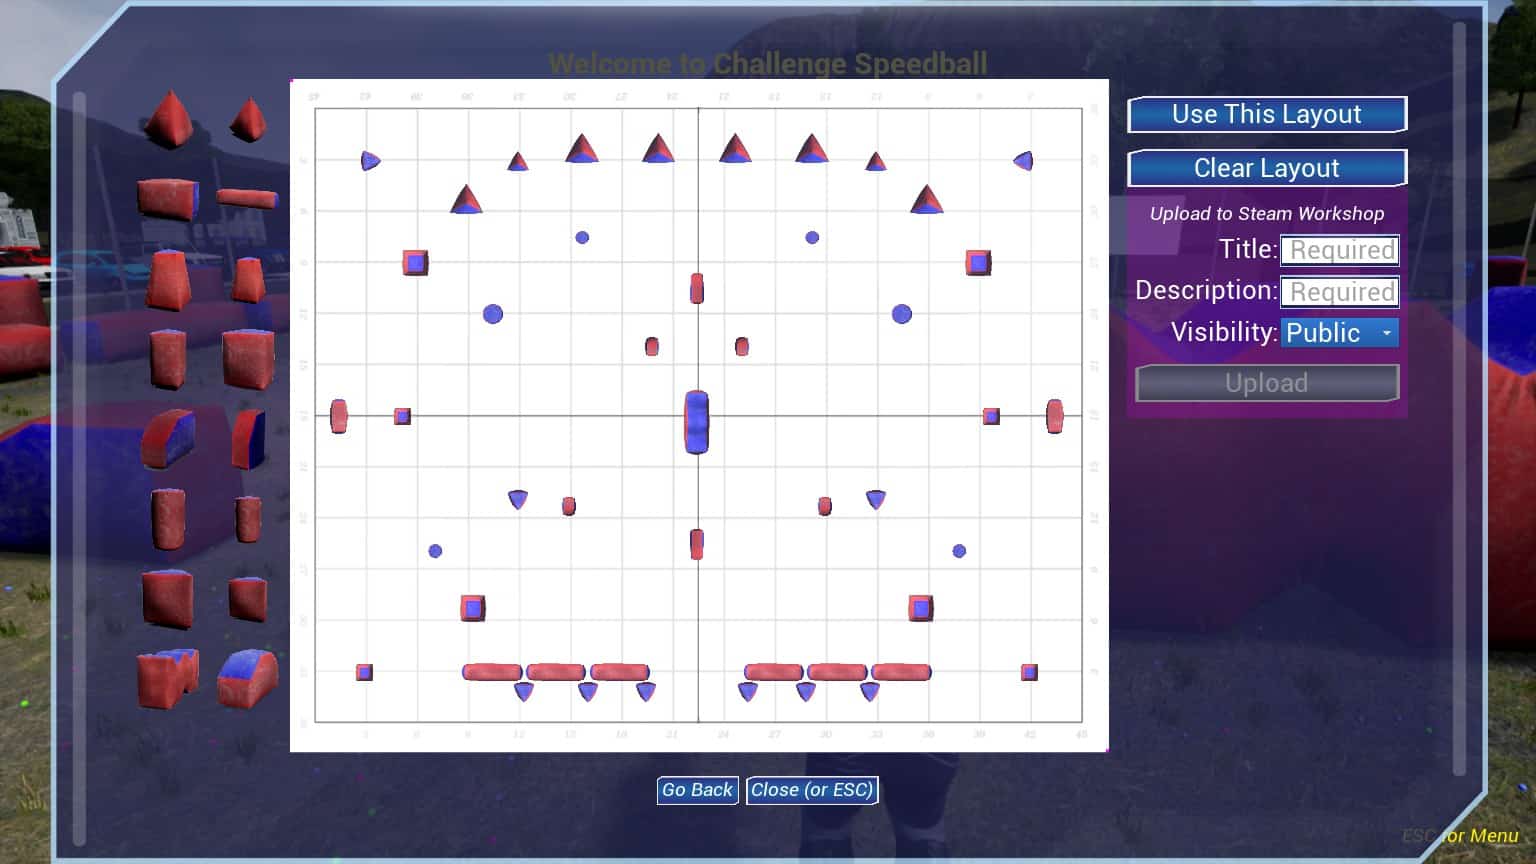
Task: Click the right vertical scrollbar of menu
Action: point(1459,398)
